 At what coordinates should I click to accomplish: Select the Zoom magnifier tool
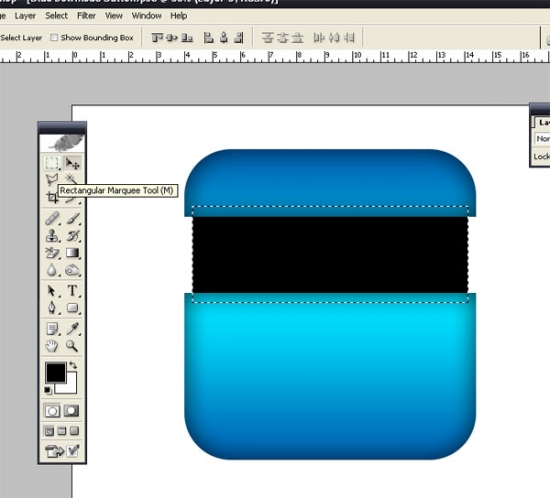tap(72, 346)
